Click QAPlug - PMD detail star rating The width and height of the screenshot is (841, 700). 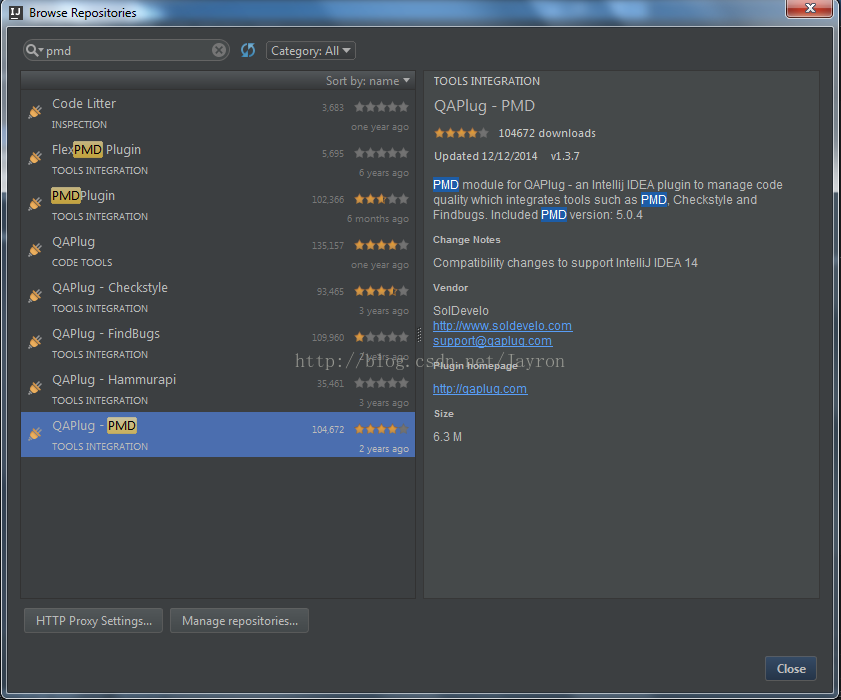tap(461, 132)
